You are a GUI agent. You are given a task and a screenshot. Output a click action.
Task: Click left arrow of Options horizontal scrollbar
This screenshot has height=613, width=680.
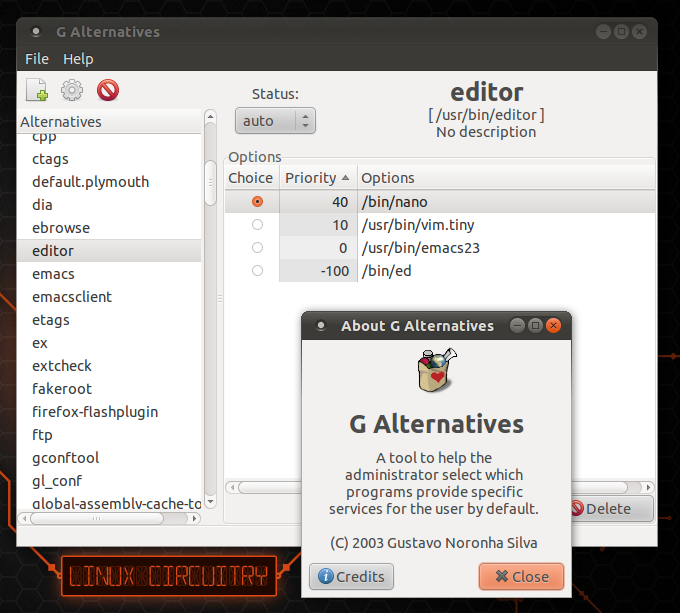(232, 487)
